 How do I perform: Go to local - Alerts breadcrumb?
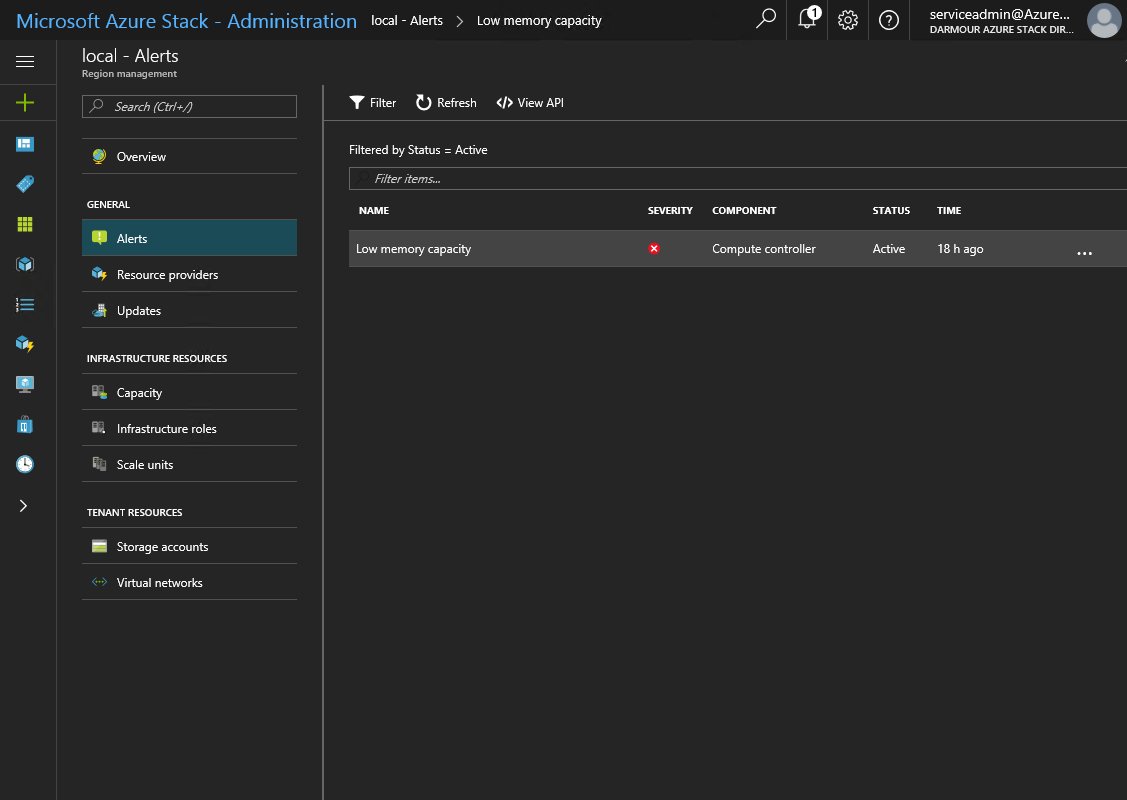(407, 21)
